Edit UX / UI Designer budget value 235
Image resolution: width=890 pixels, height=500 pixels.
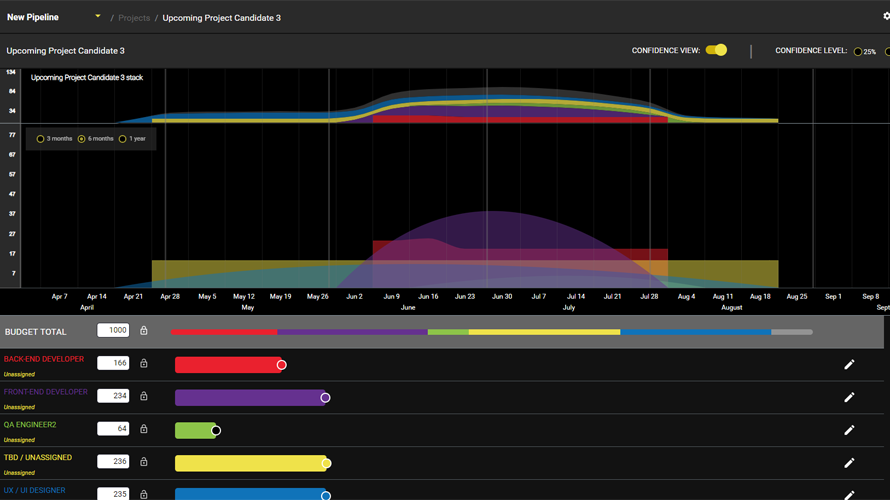click(113, 494)
